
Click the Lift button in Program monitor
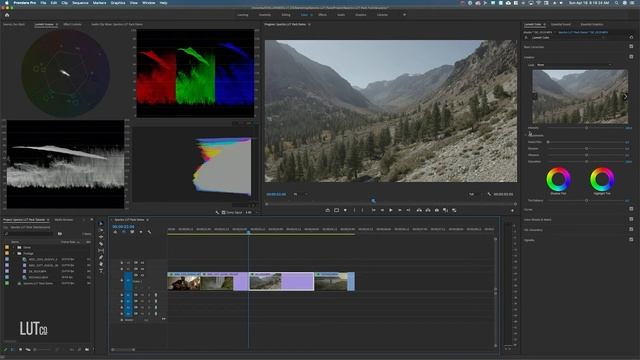coord(419,210)
